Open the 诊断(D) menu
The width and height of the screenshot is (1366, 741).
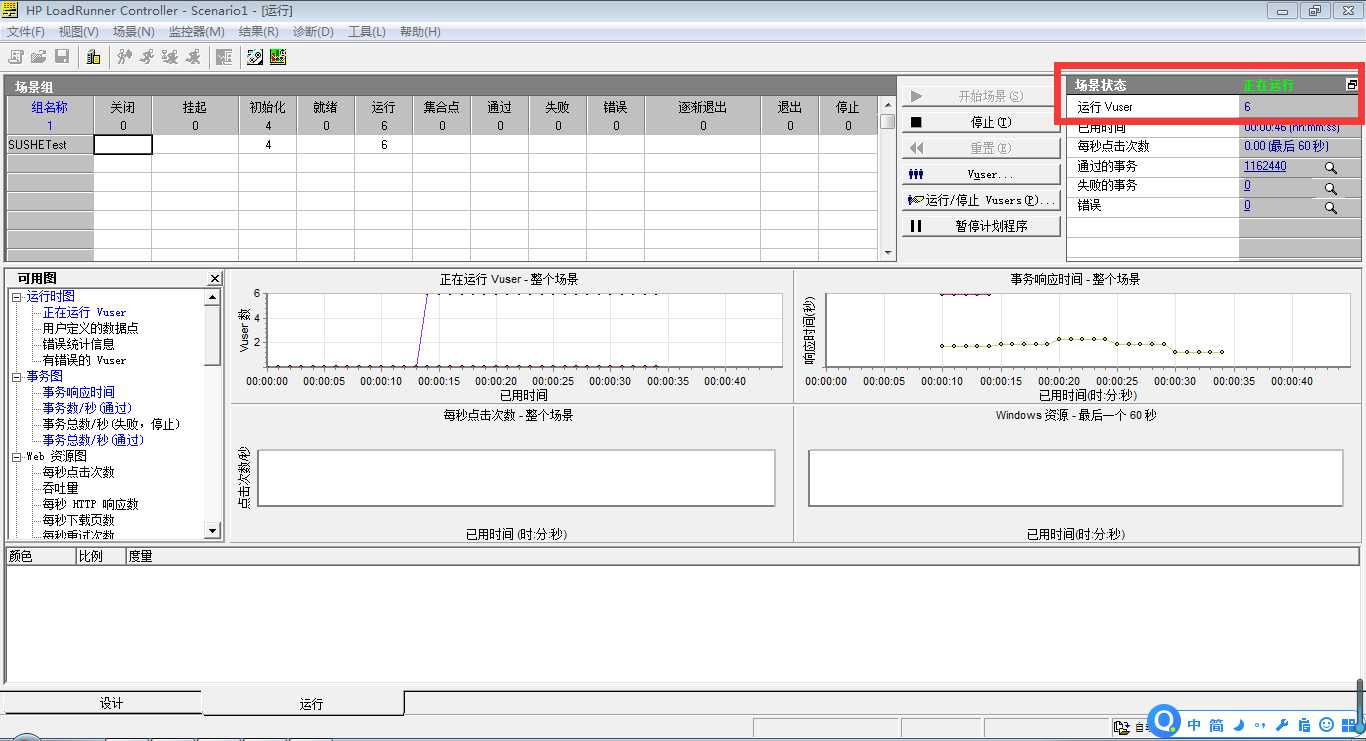pyautogui.click(x=313, y=31)
